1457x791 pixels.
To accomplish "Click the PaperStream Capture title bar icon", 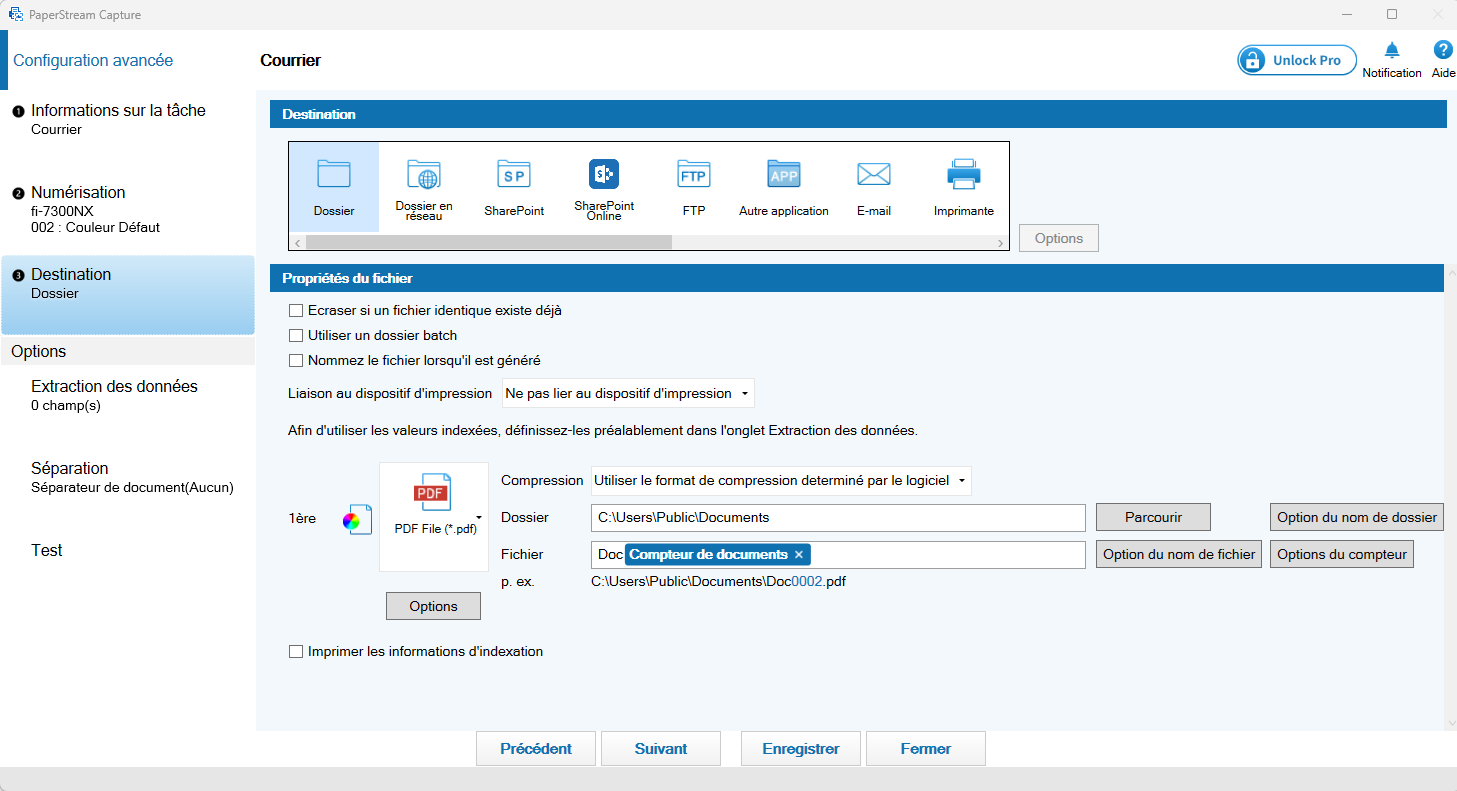I will (x=16, y=15).
